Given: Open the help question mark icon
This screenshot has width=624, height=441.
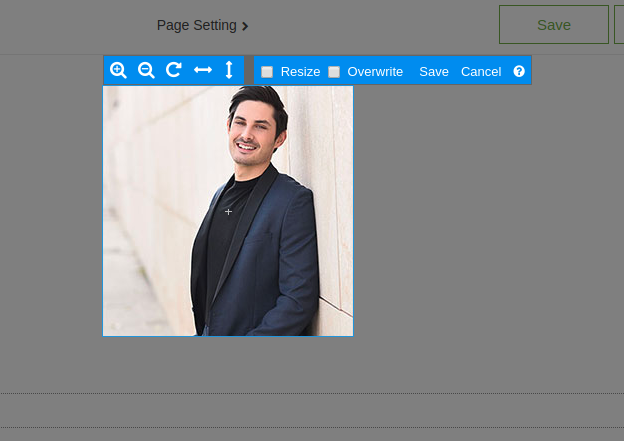Looking at the screenshot, I should (x=519, y=71).
